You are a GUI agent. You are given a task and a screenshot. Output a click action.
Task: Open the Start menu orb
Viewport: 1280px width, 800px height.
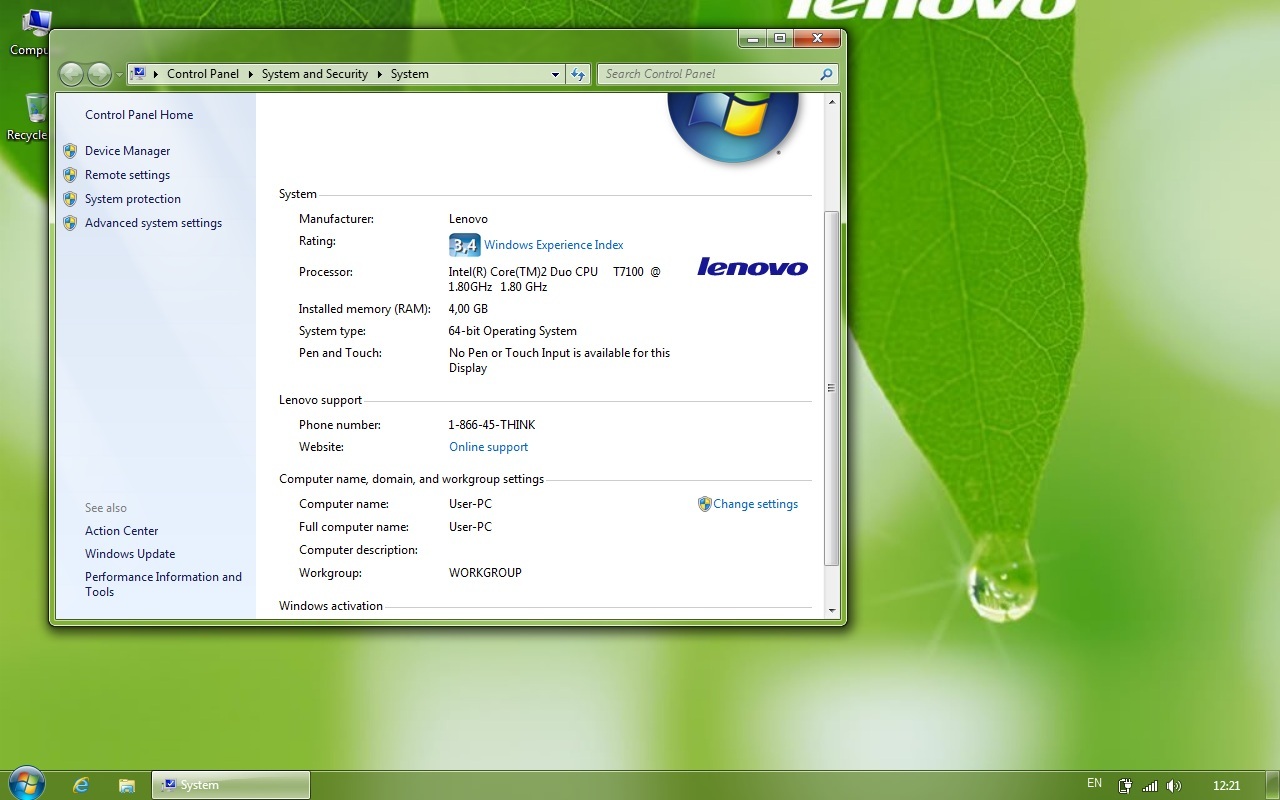coord(25,784)
